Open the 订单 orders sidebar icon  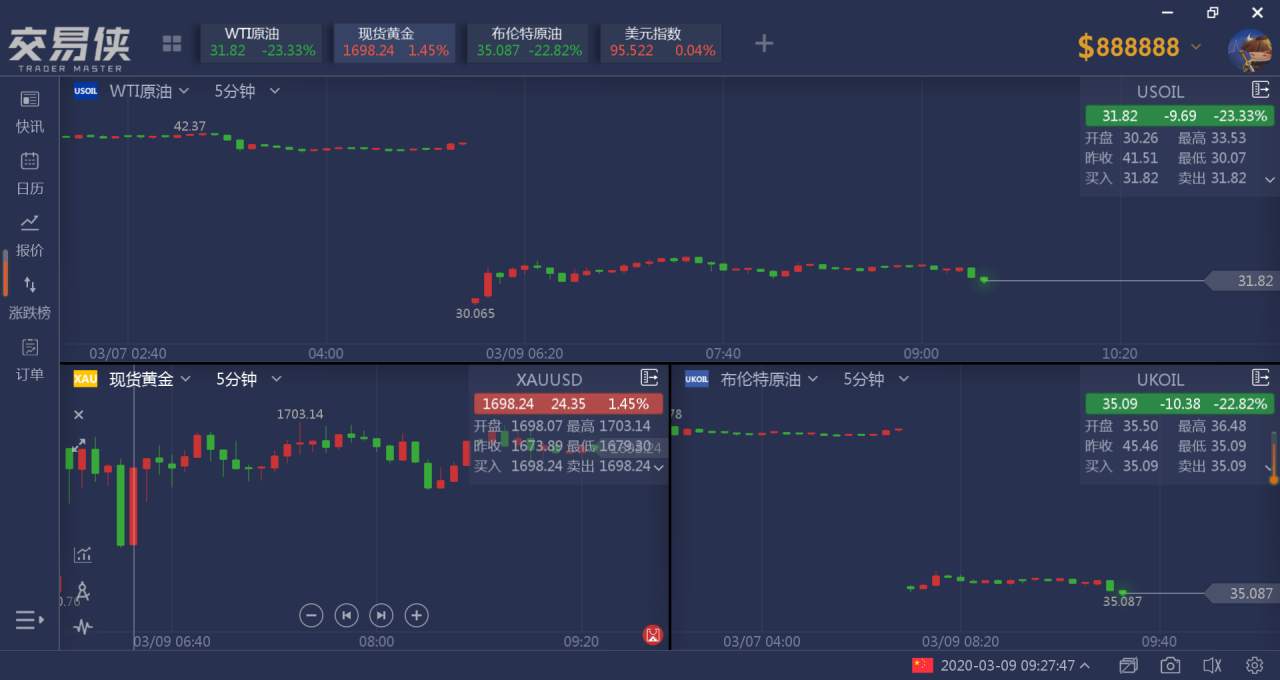point(30,346)
